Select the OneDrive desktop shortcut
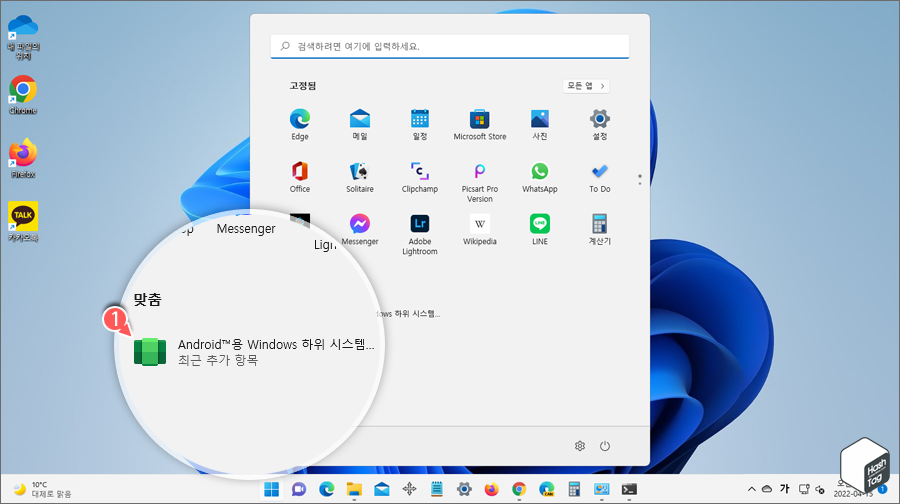 (x=23, y=38)
